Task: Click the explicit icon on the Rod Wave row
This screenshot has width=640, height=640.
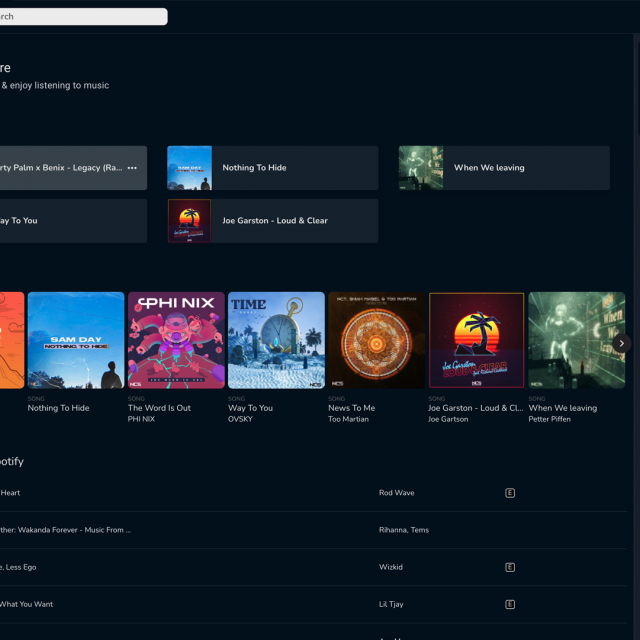Action: click(x=510, y=493)
